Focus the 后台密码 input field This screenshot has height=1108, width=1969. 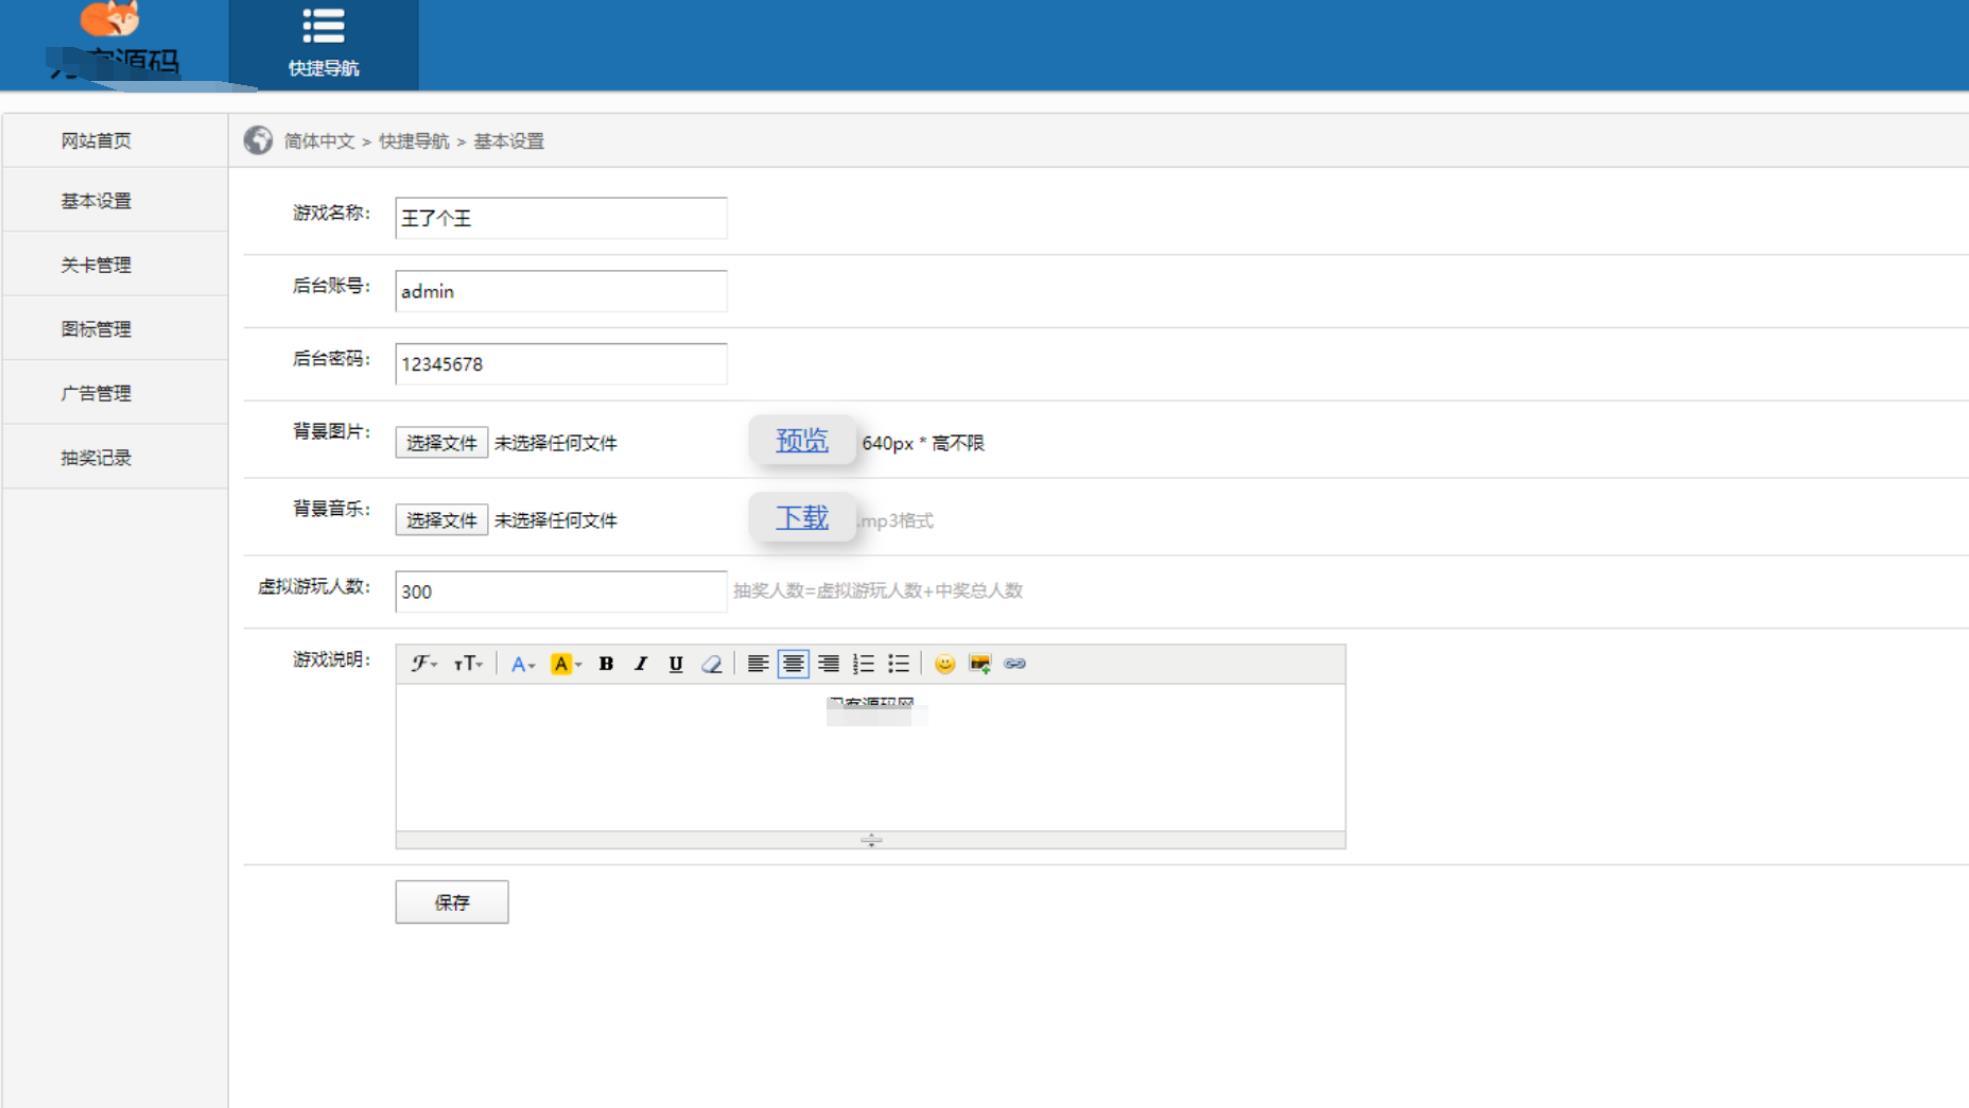click(561, 364)
